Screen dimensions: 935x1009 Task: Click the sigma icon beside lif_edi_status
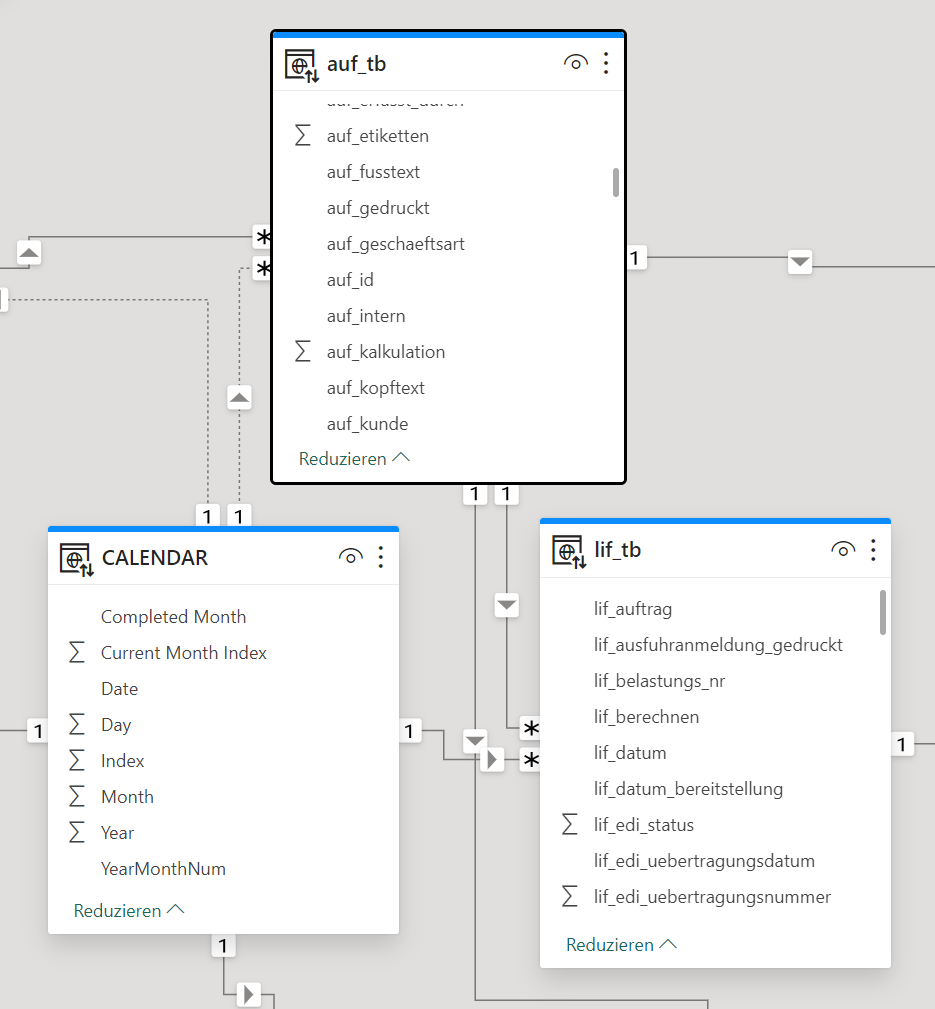[569, 824]
